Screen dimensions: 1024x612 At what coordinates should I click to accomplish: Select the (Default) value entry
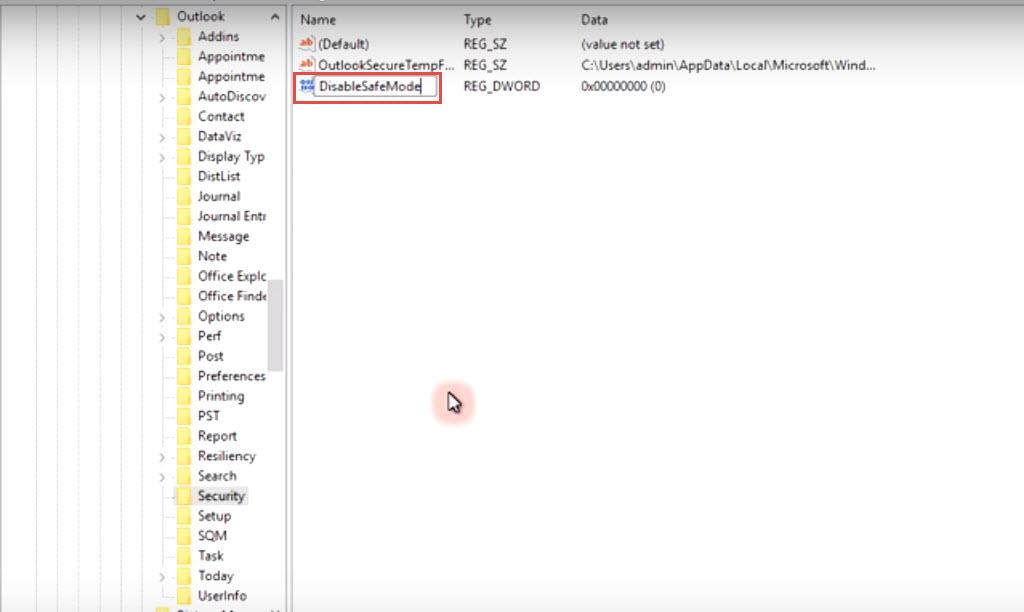(344, 44)
